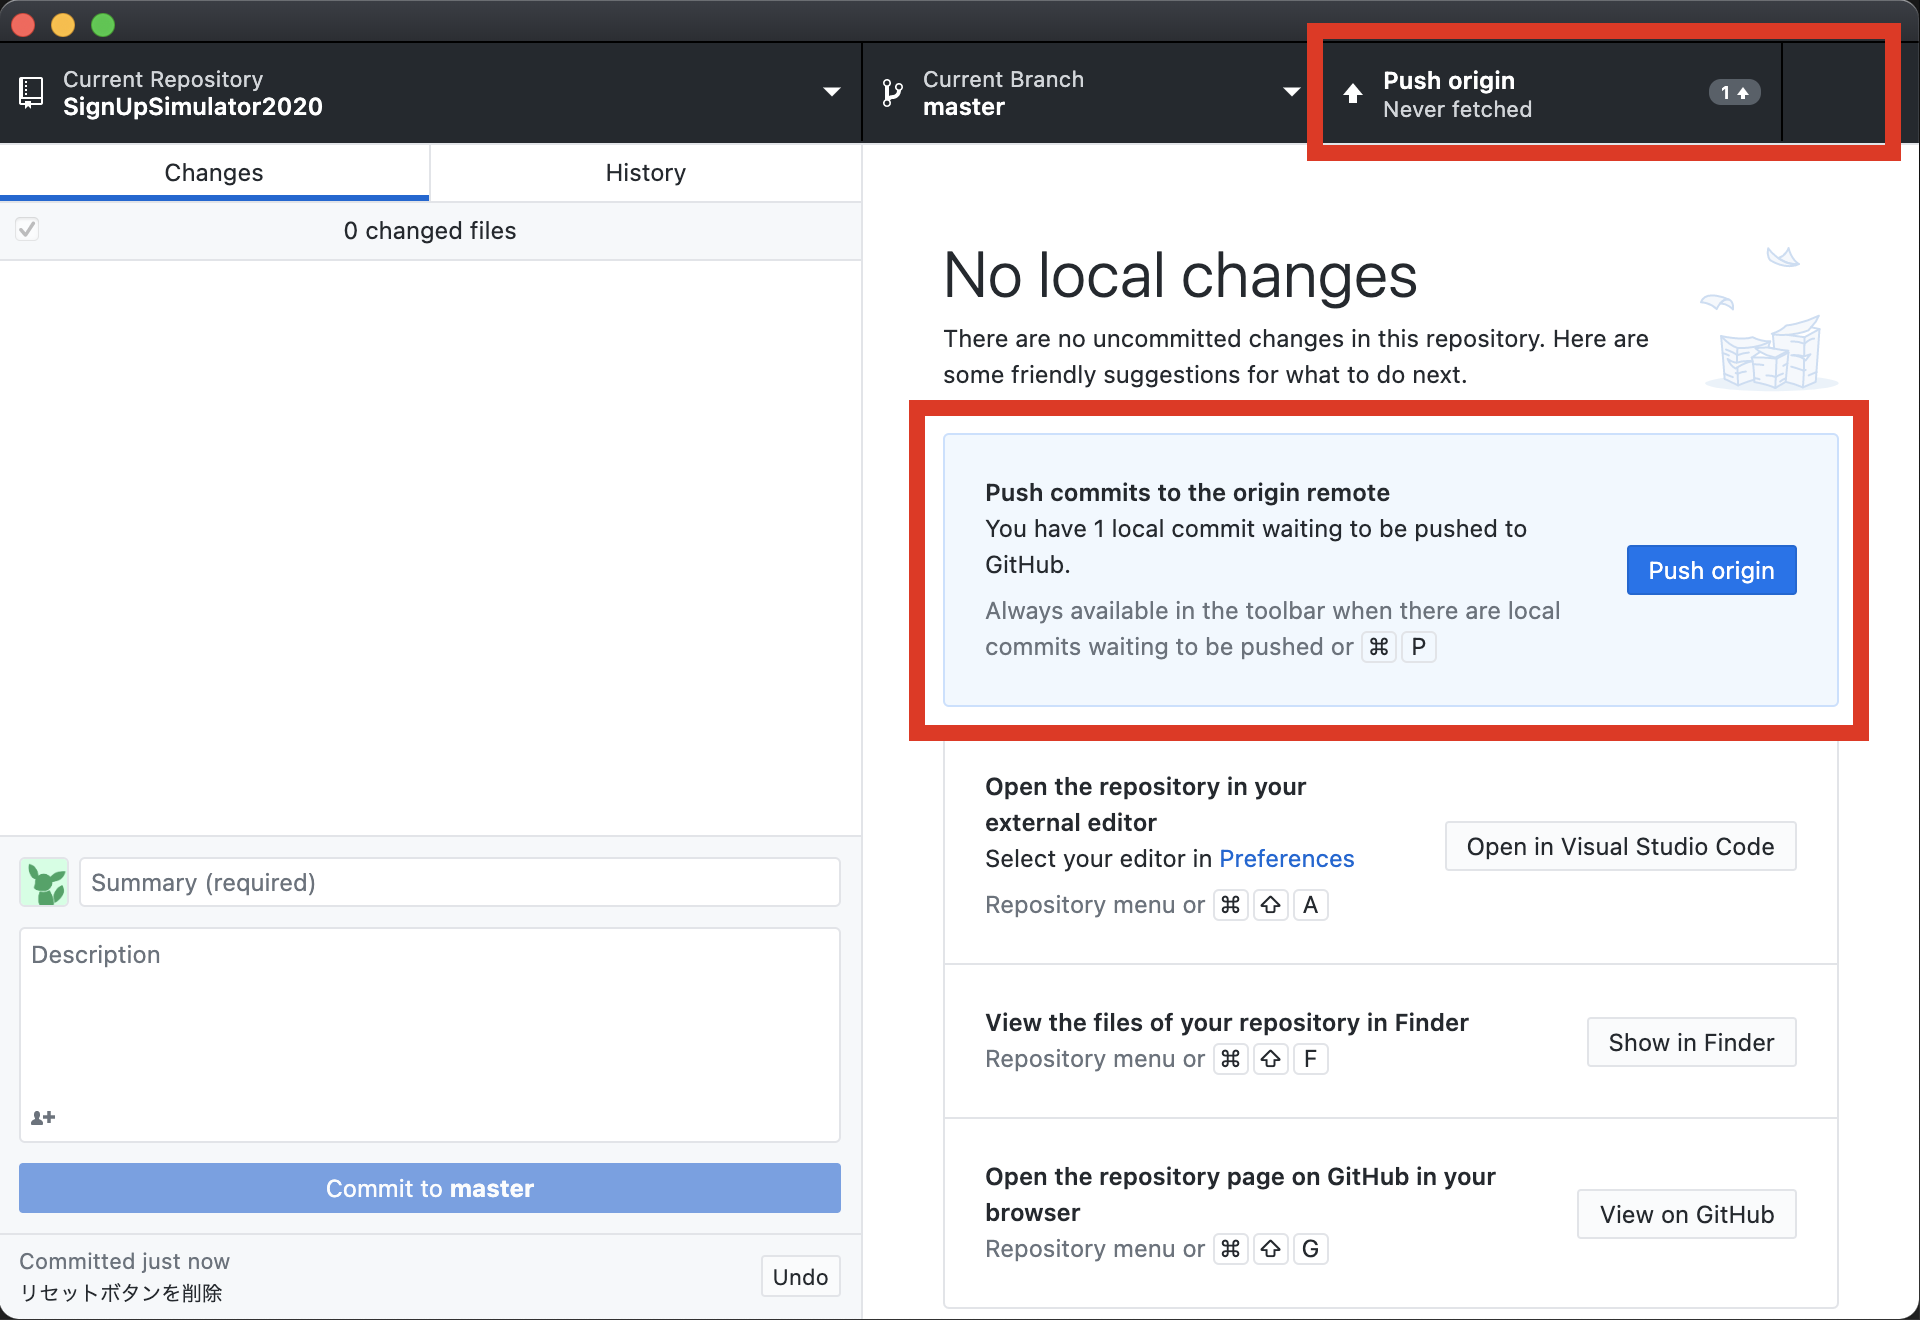Click the user avatar next to Summary

45,882
